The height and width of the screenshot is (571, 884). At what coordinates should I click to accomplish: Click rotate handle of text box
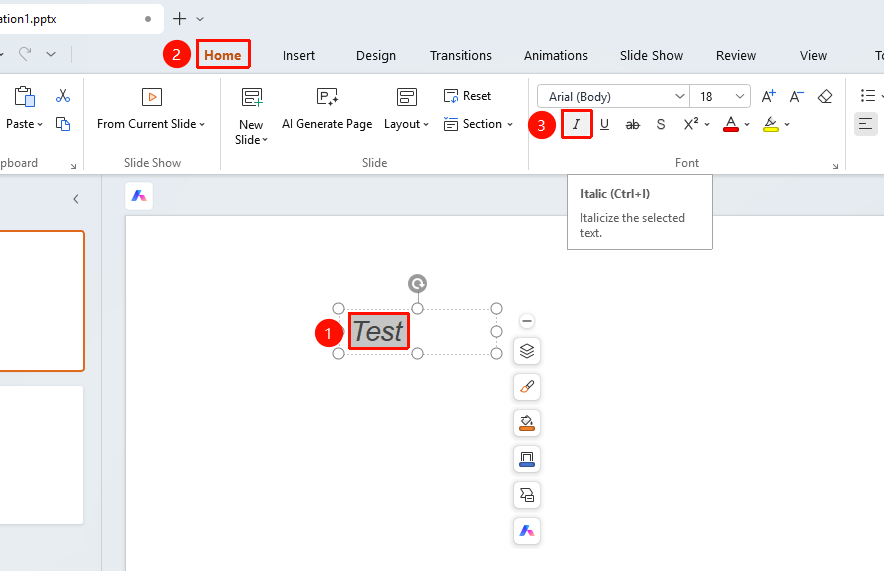417,284
